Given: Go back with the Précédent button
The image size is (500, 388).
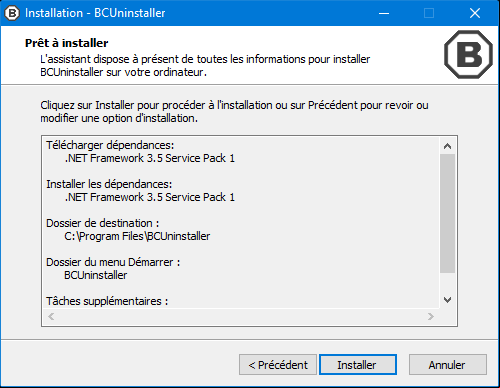Looking at the screenshot, I should (x=278, y=365).
